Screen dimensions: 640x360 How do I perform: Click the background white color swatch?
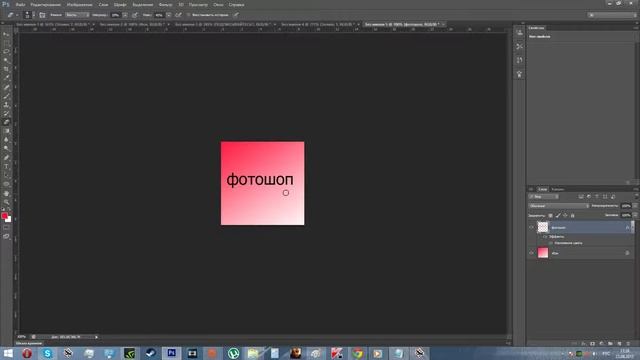(x=9, y=220)
